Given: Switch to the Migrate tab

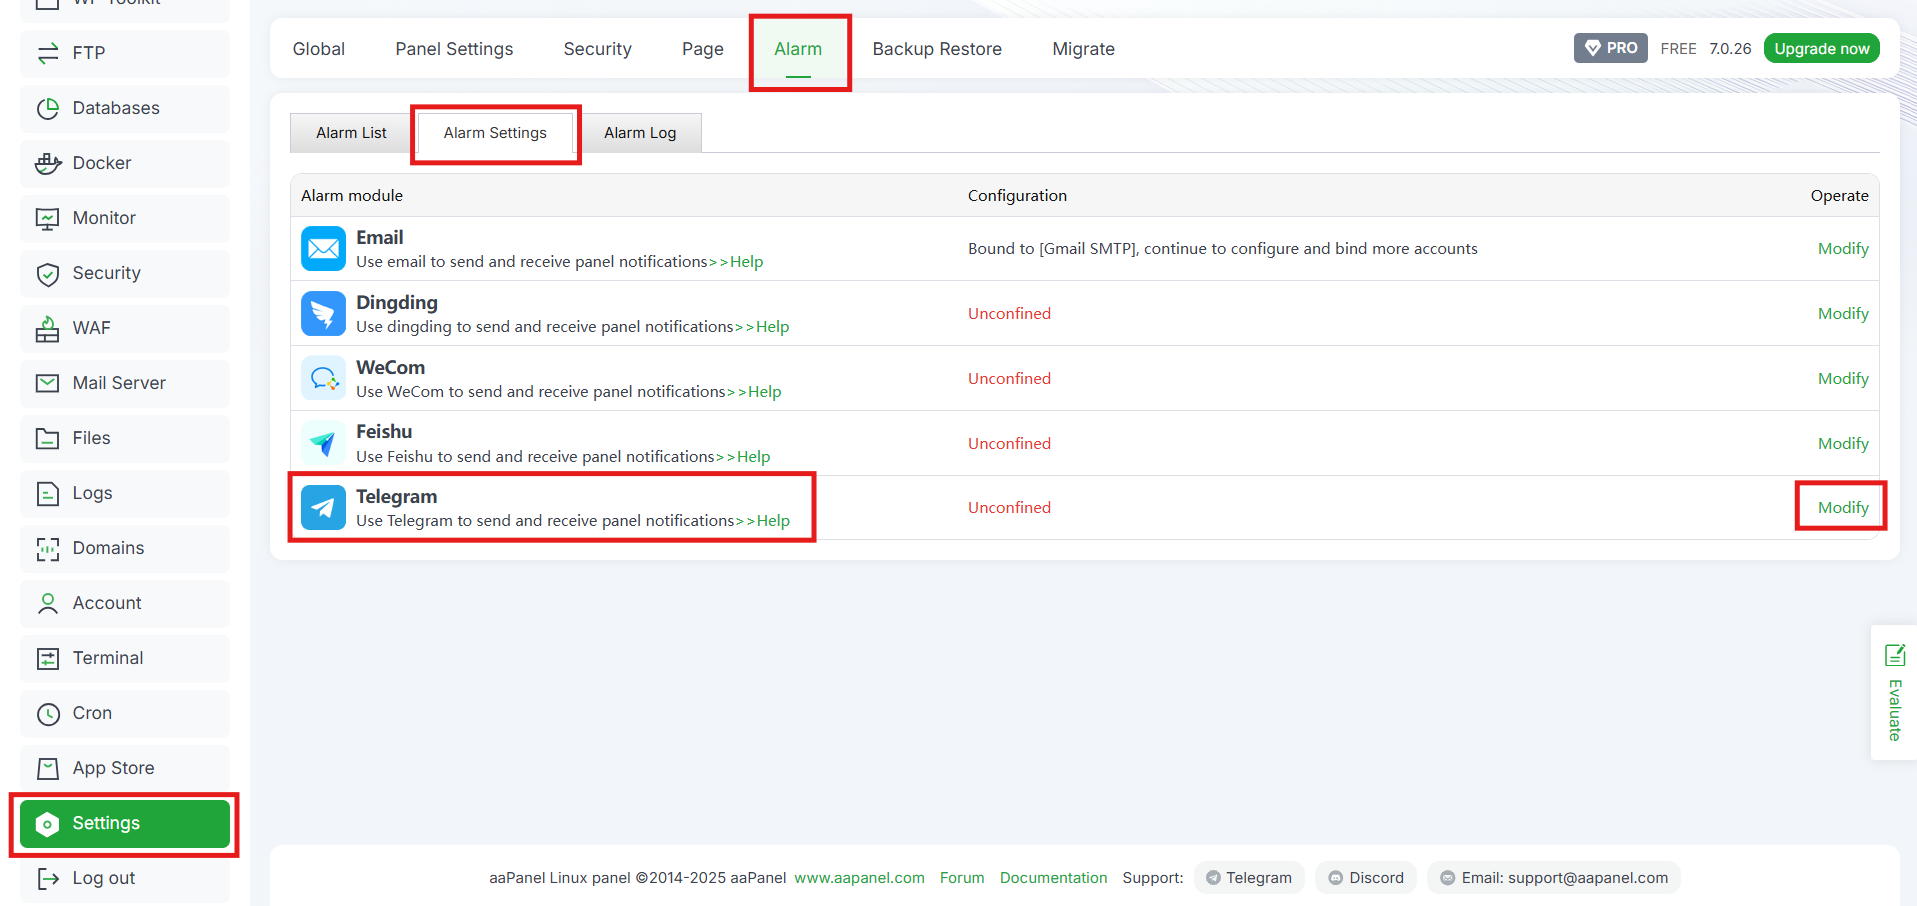Looking at the screenshot, I should point(1083,49).
